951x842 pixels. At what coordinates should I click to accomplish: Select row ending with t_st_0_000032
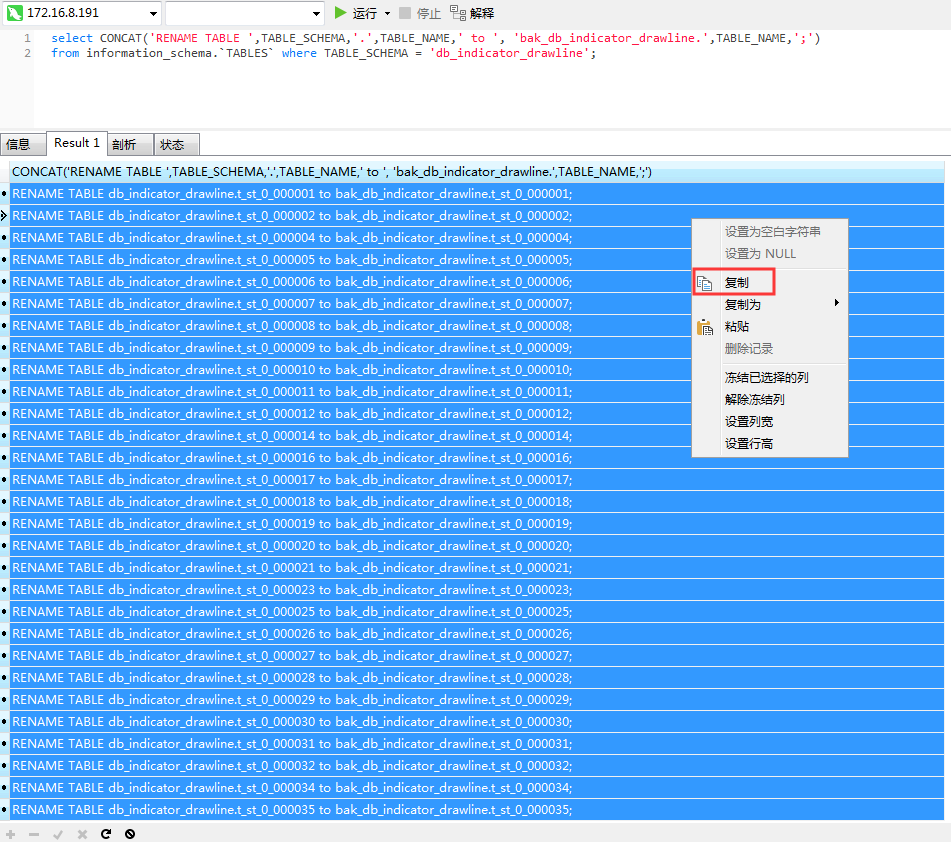click(477, 766)
